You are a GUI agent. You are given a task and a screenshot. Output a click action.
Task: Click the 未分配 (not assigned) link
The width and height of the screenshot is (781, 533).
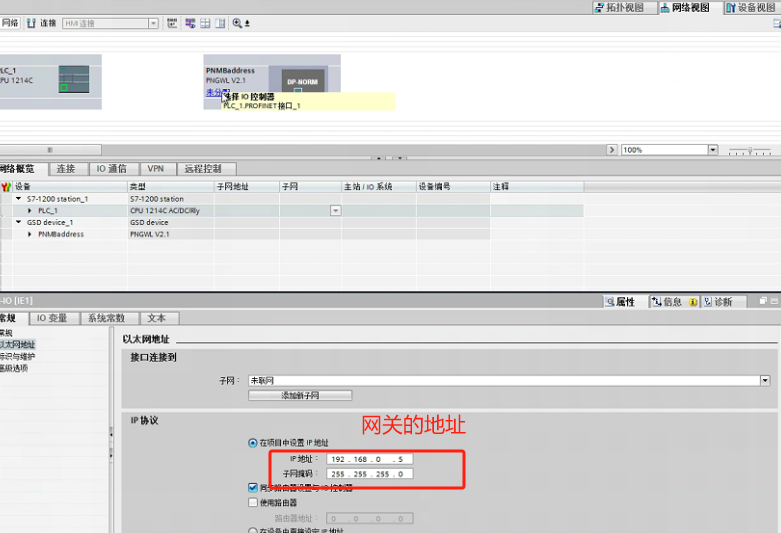[215, 92]
